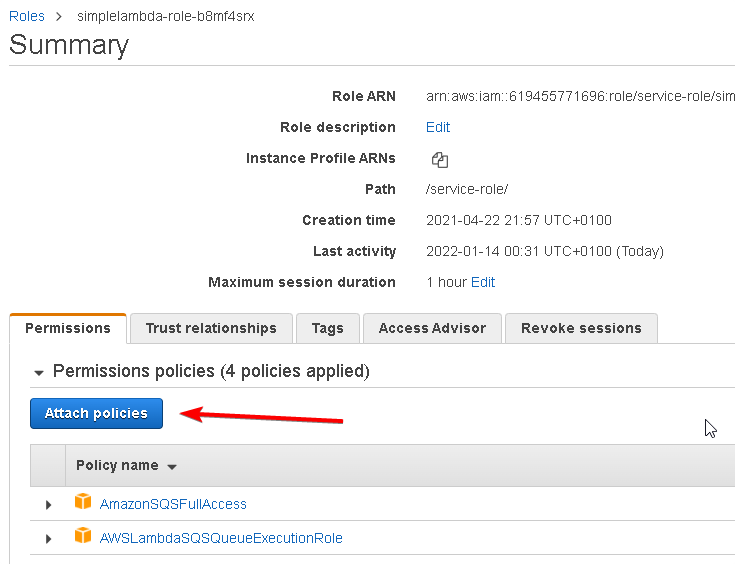Click the Attach policies button

pyautogui.click(x=97, y=414)
